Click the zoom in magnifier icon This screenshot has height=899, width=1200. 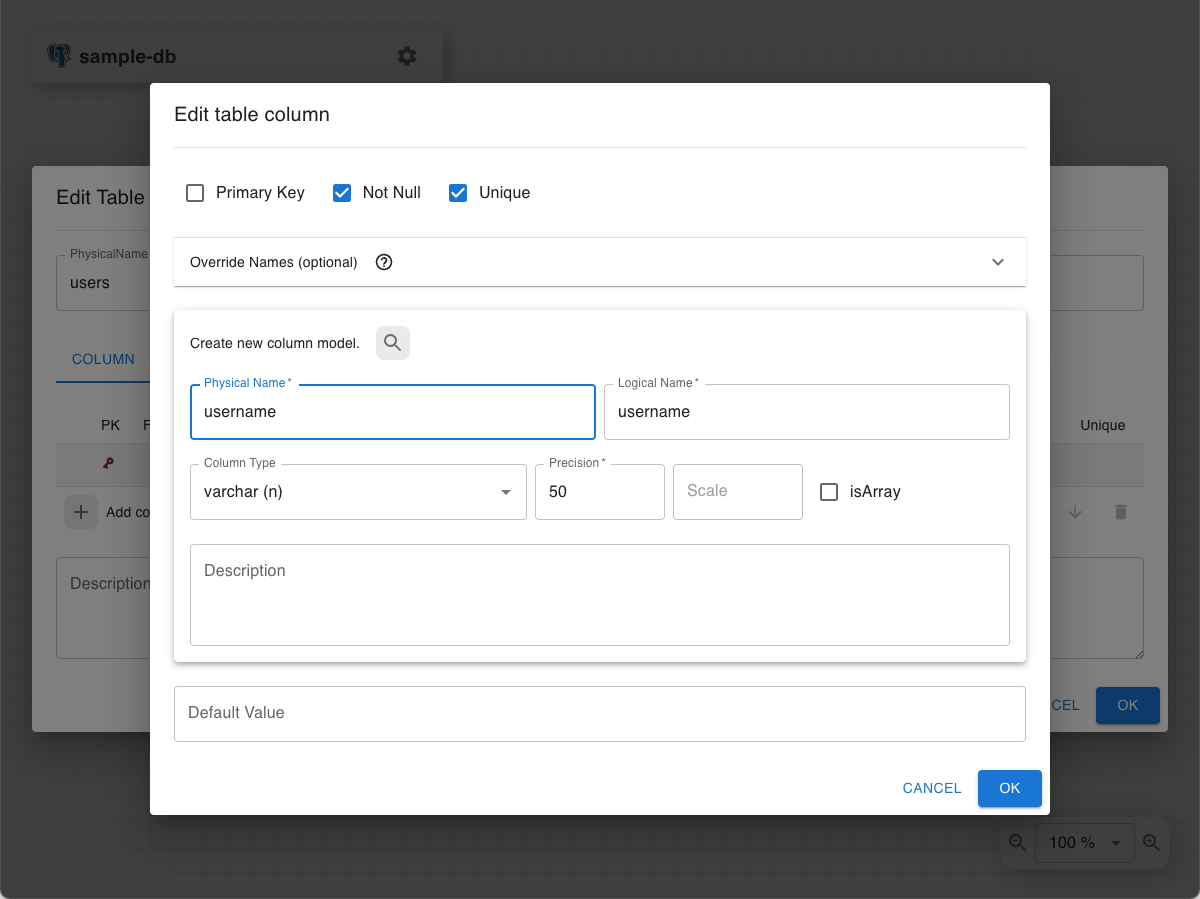click(x=1152, y=842)
